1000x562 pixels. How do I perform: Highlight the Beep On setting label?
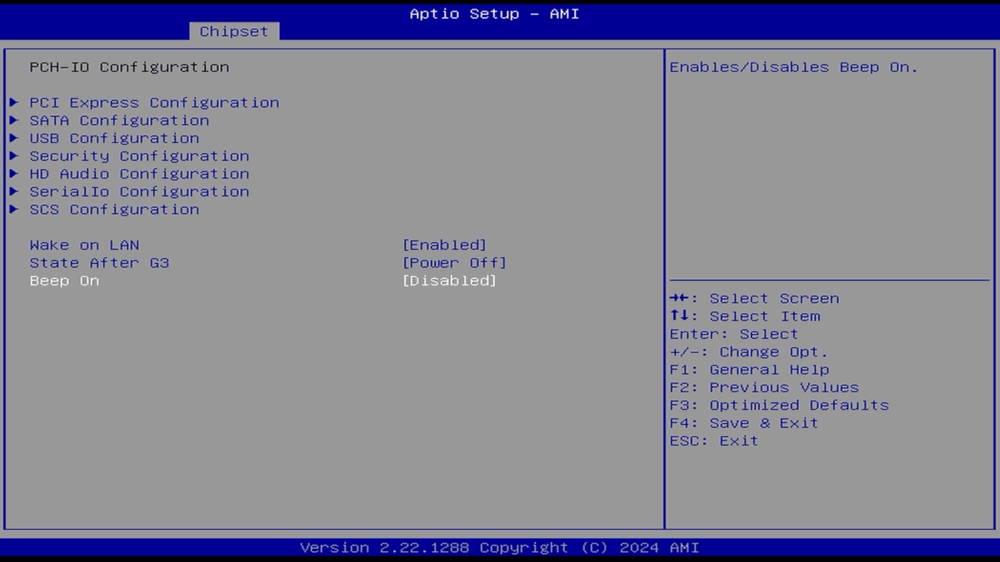(64, 281)
